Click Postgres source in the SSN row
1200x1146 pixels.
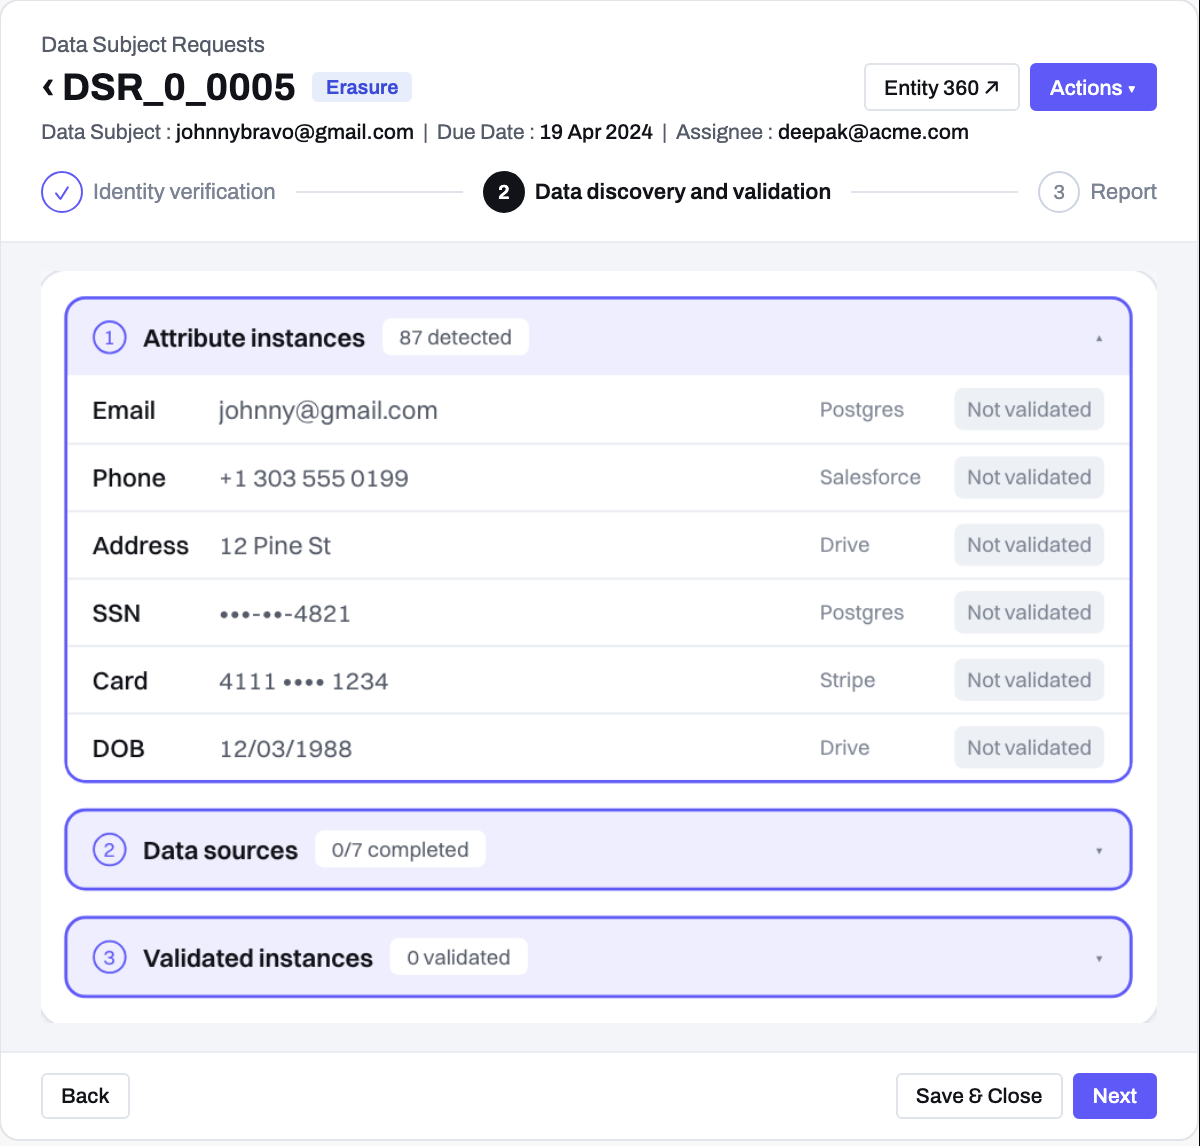[x=862, y=613]
